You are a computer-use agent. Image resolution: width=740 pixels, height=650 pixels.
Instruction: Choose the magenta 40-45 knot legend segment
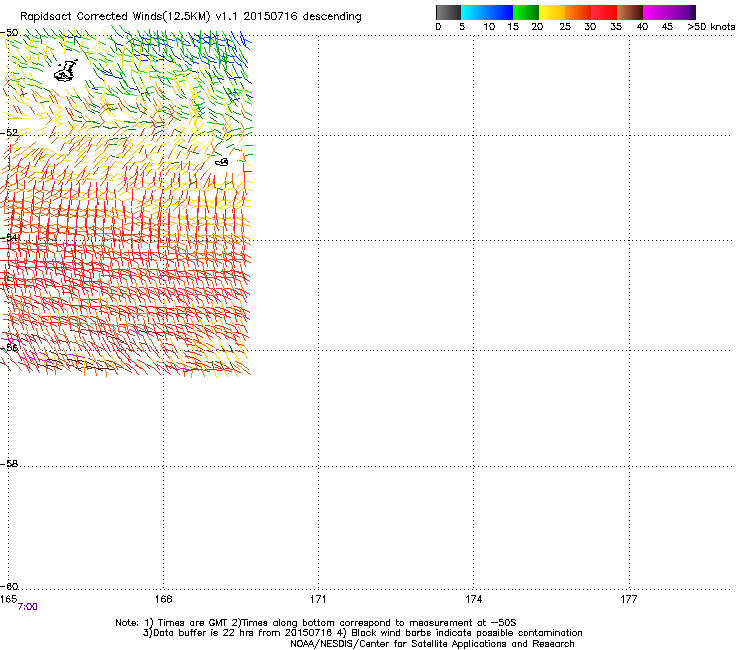(x=656, y=12)
